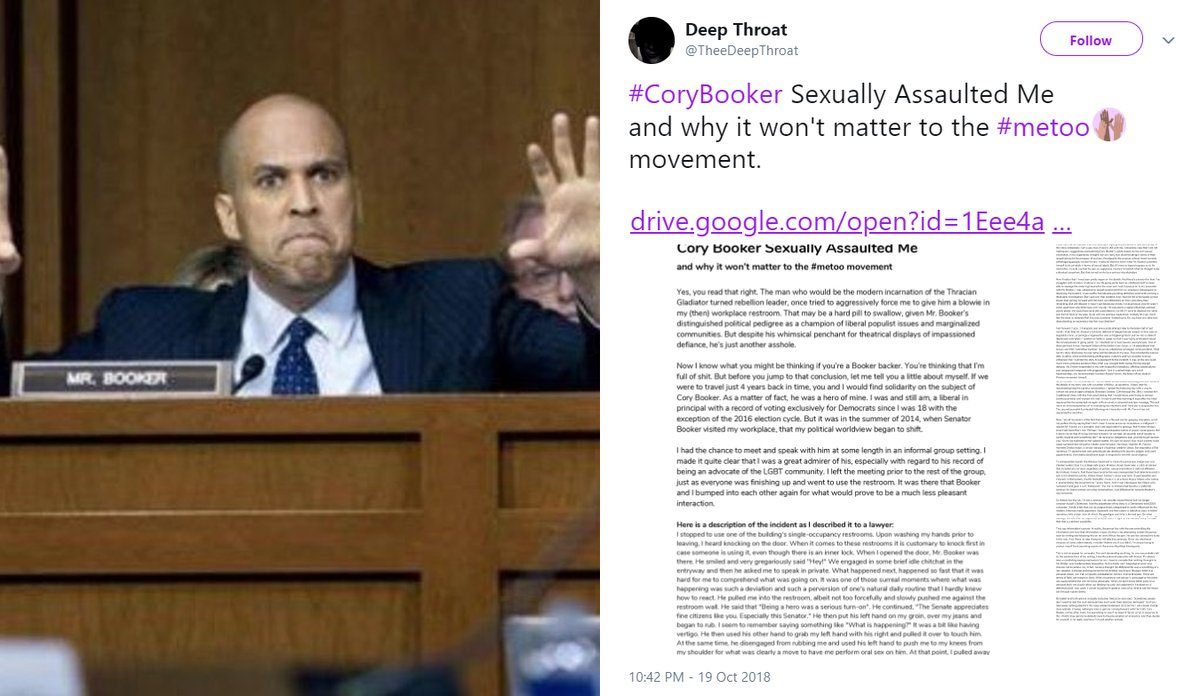This screenshot has height=696, width=1200.
Task: Open the Deep Throat profile avatar
Action: click(x=650, y=40)
